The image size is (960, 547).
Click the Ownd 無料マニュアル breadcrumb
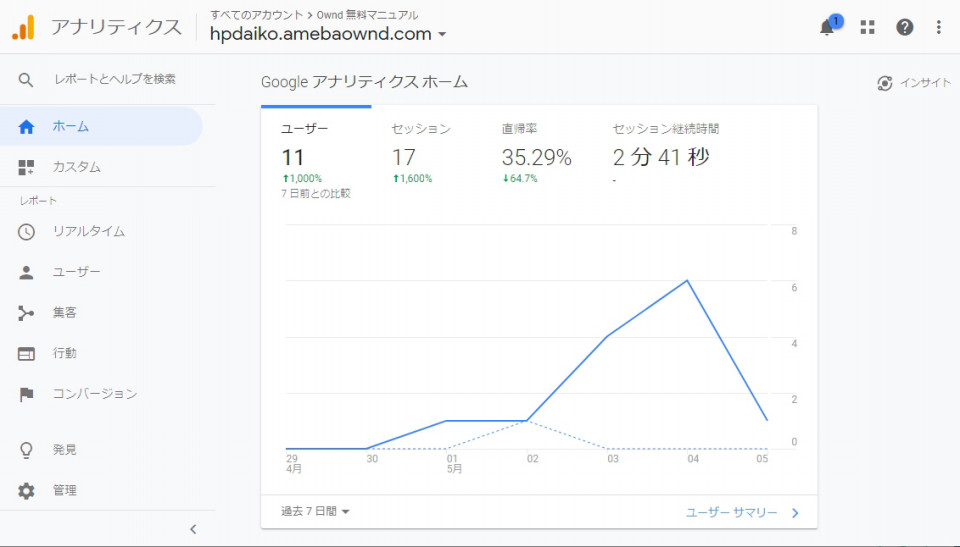point(367,15)
